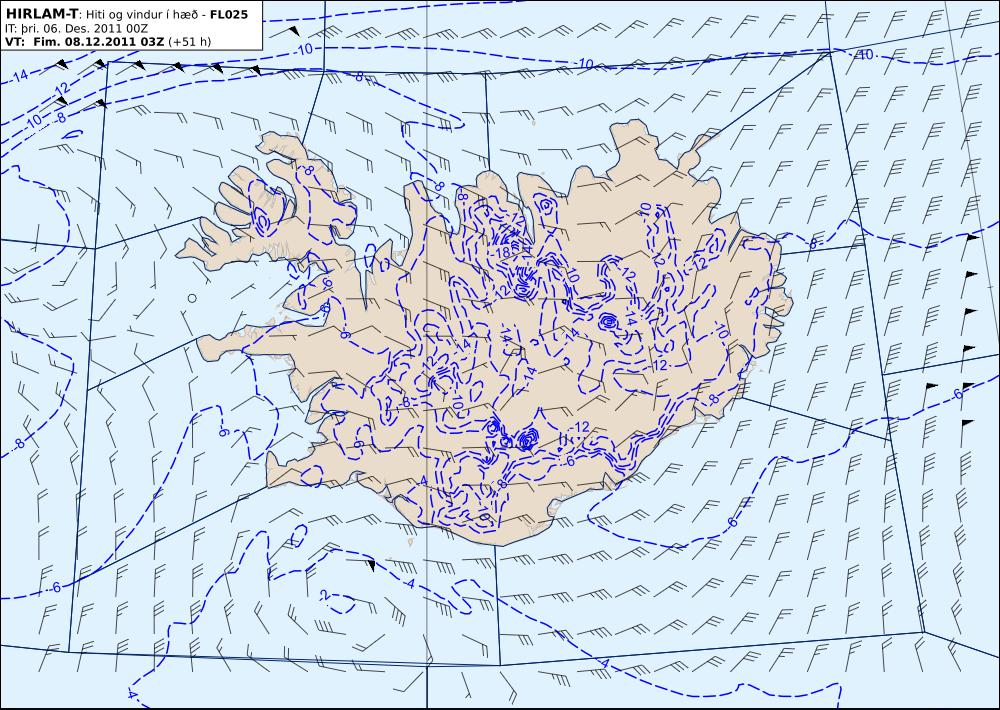Click the 'Hiti og vindur í hæð' caption
The width and height of the screenshot is (1000, 710).
click(x=143, y=15)
